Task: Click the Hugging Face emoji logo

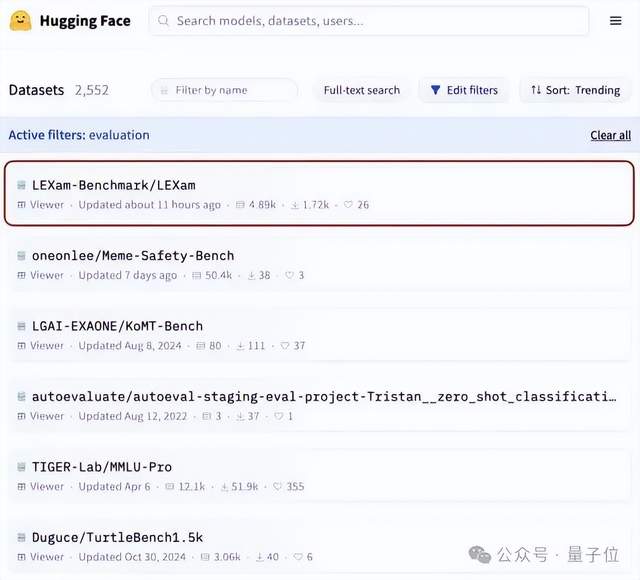Action: 21,21
